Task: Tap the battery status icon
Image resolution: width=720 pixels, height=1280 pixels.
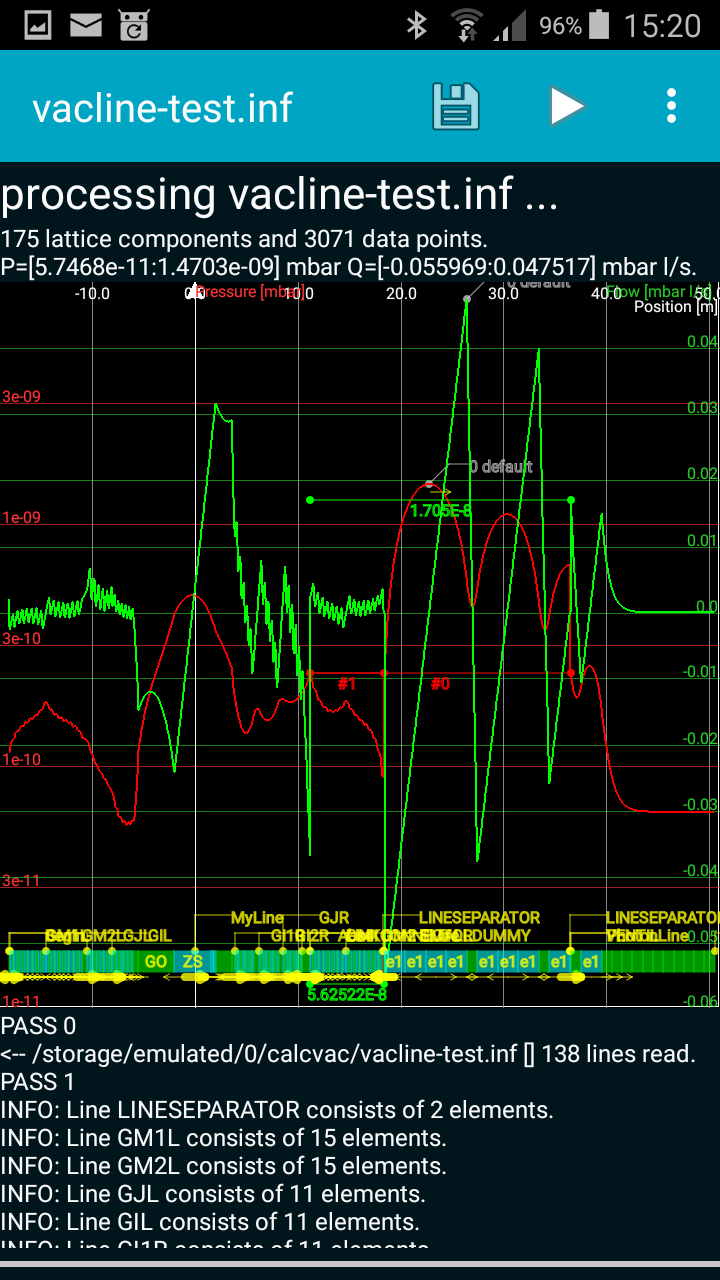Action: pyautogui.click(x=599, y=26)
